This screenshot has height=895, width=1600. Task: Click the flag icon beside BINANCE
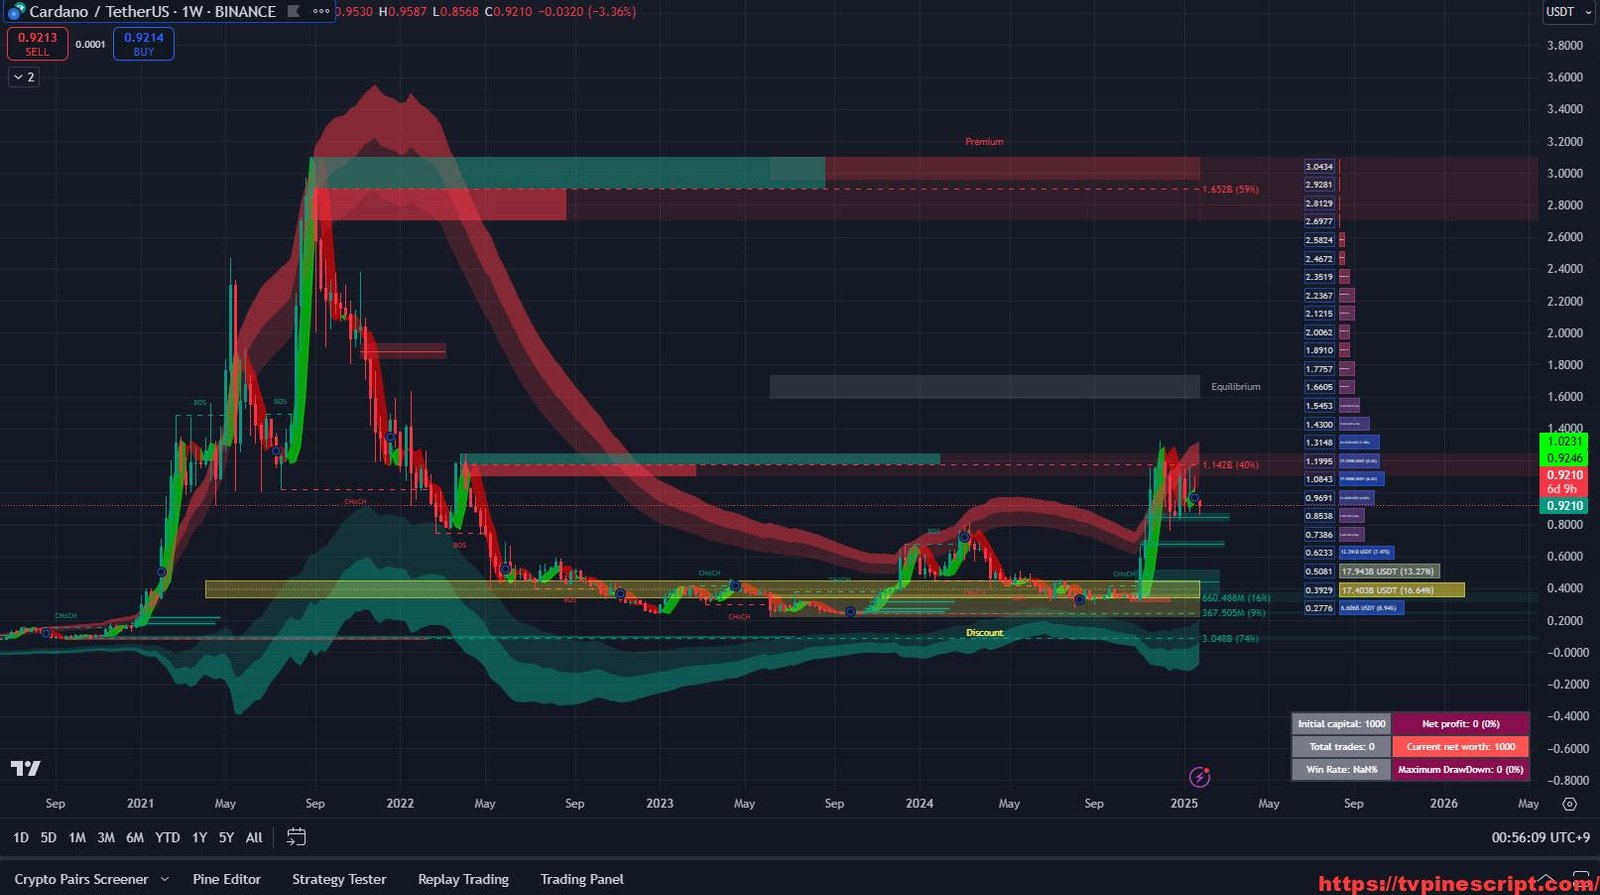click(293, 12)
